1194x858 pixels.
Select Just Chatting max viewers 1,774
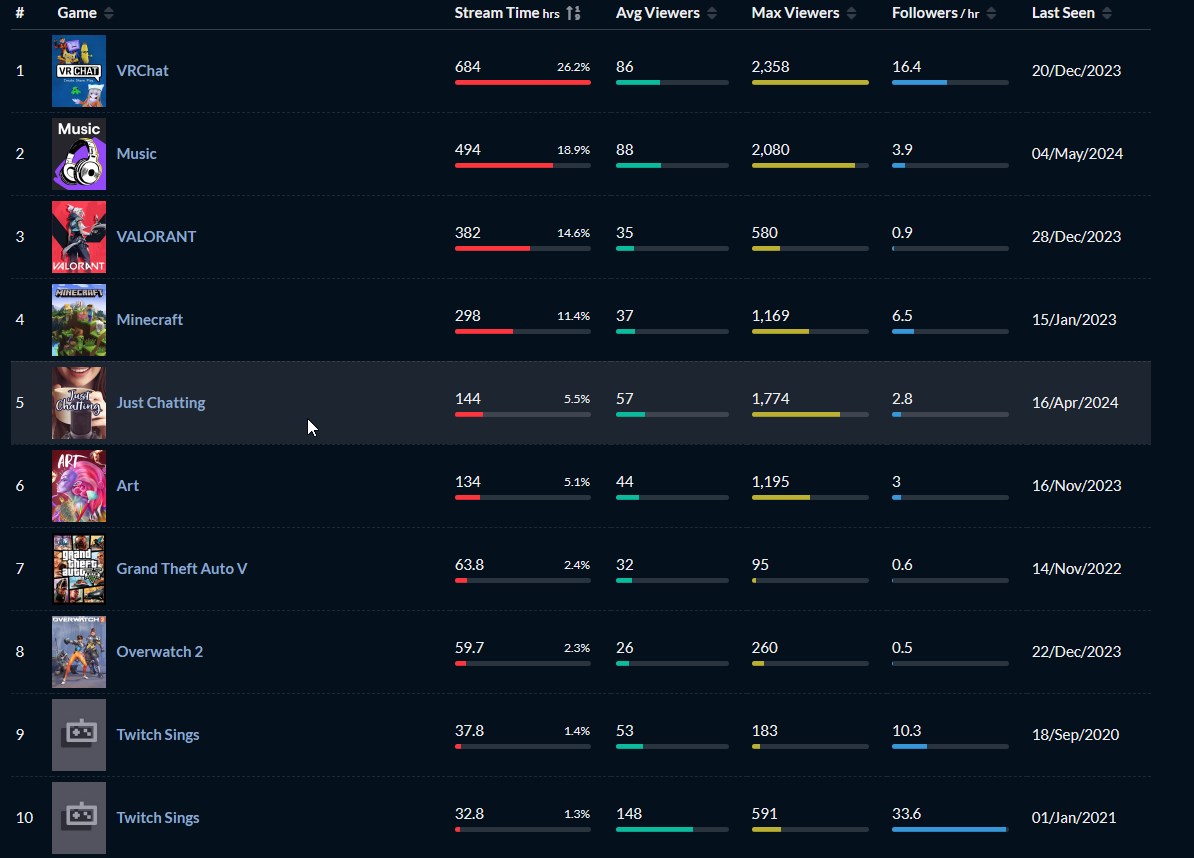[x=771, y=399]
